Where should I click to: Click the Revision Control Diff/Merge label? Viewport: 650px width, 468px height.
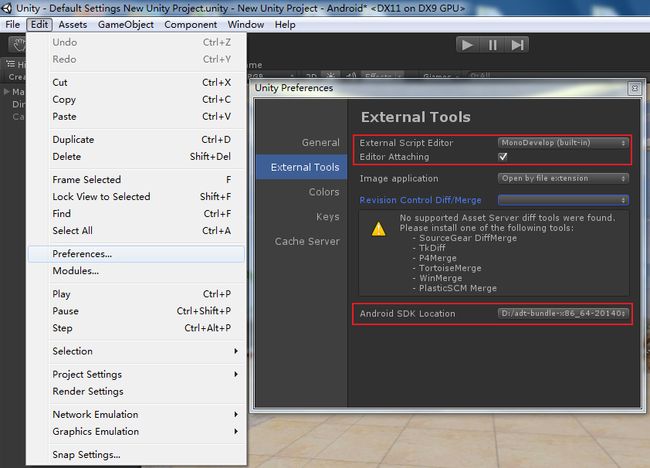click(x=420, y=200)
